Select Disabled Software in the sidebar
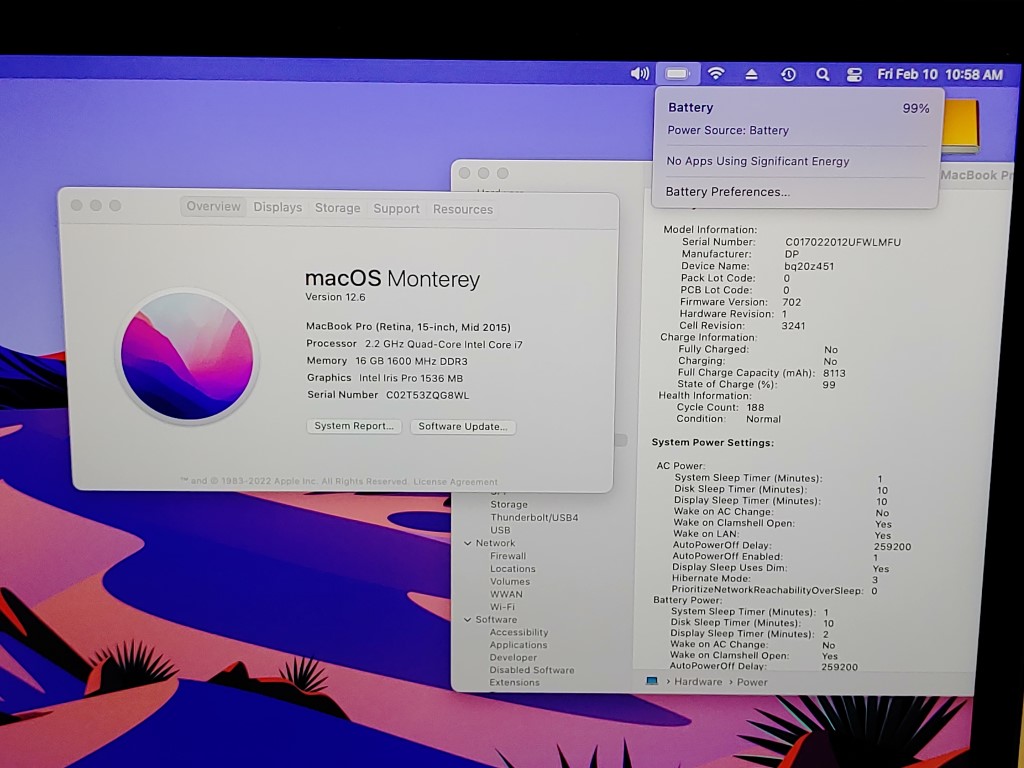The image size is (1024, 768). pyautogui.click(x=532, y=670)
